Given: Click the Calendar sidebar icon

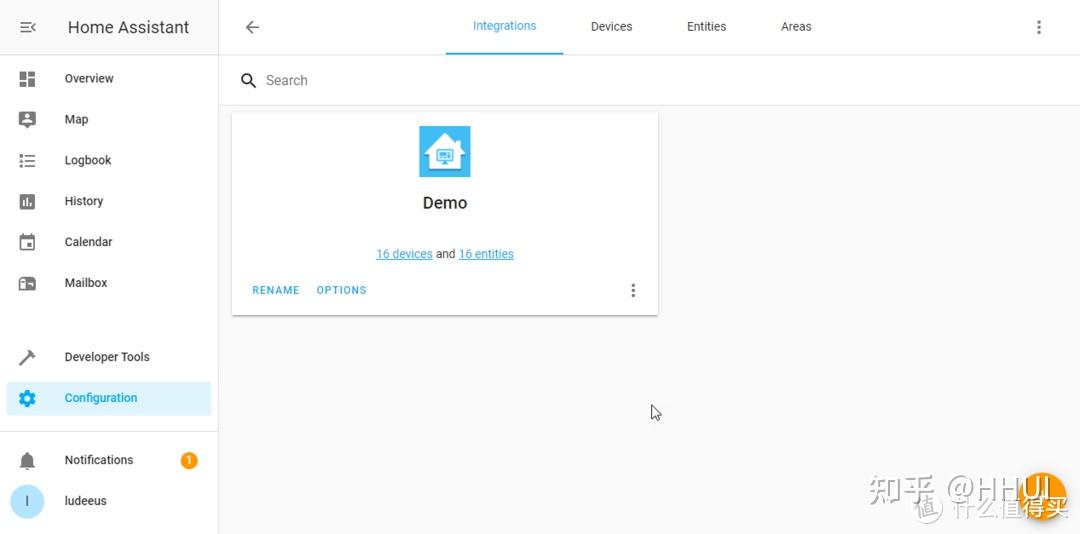Looking at the screenshot, I should (27, 242).
